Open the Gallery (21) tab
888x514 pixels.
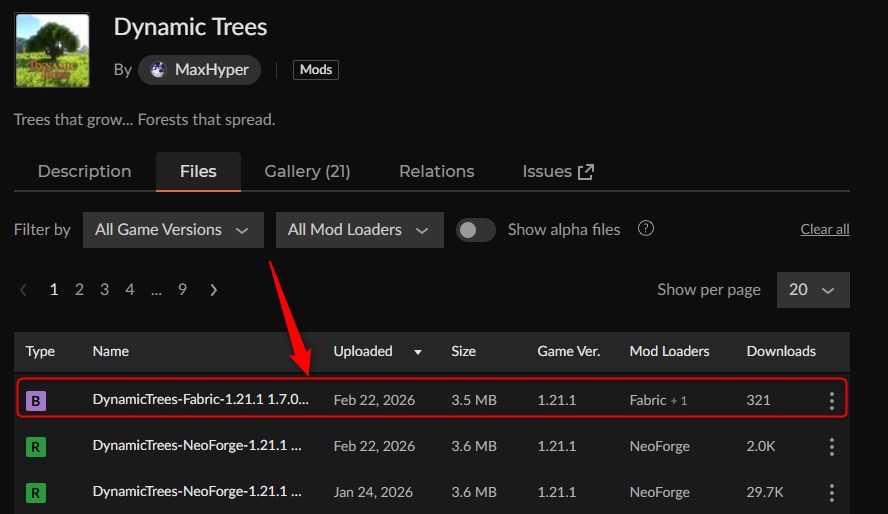[307, 172]
